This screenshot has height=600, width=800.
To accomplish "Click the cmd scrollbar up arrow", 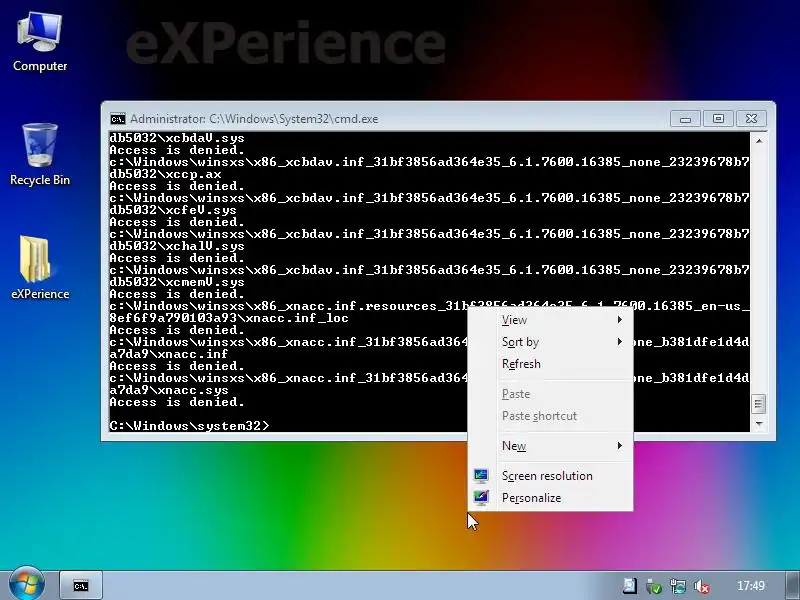I will 759,140.
